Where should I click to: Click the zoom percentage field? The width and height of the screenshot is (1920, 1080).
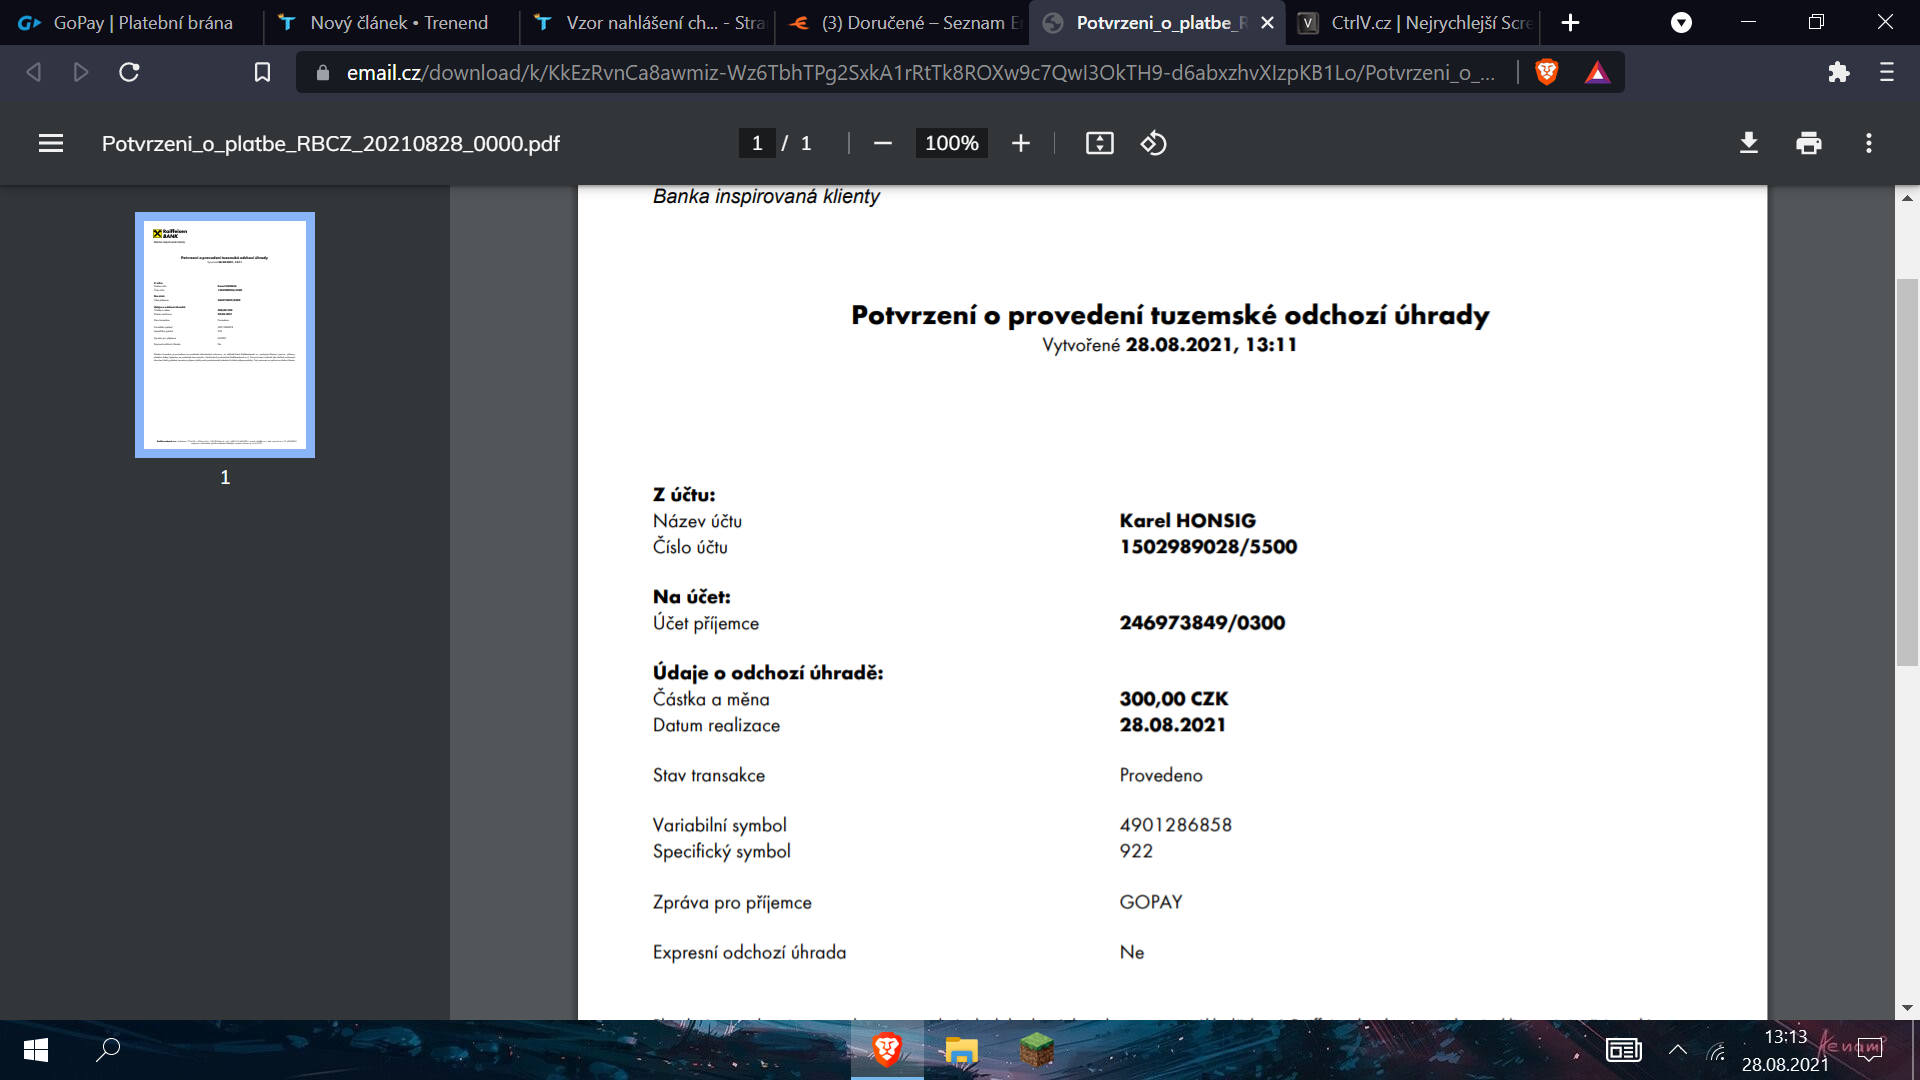pyautogui.click(x=951, y=143)
